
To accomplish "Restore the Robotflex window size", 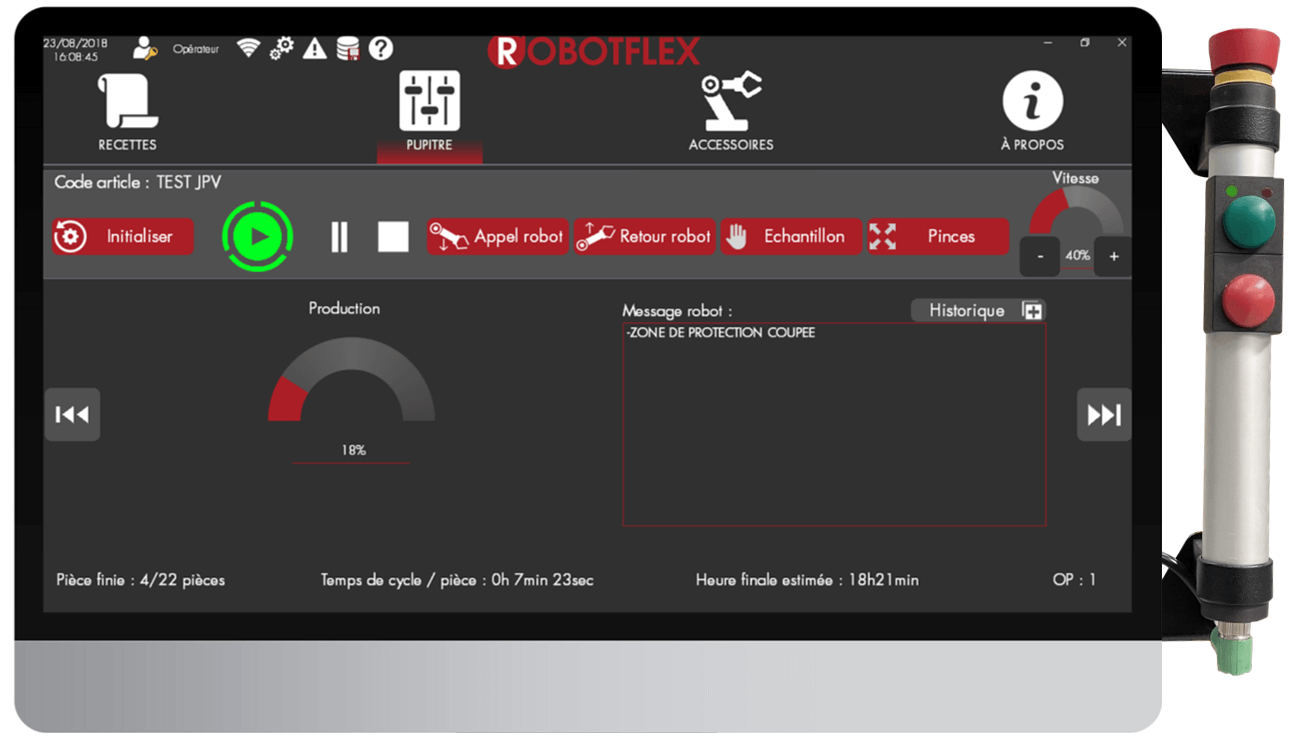I will pyautogui.click(x=1085, y=43).
